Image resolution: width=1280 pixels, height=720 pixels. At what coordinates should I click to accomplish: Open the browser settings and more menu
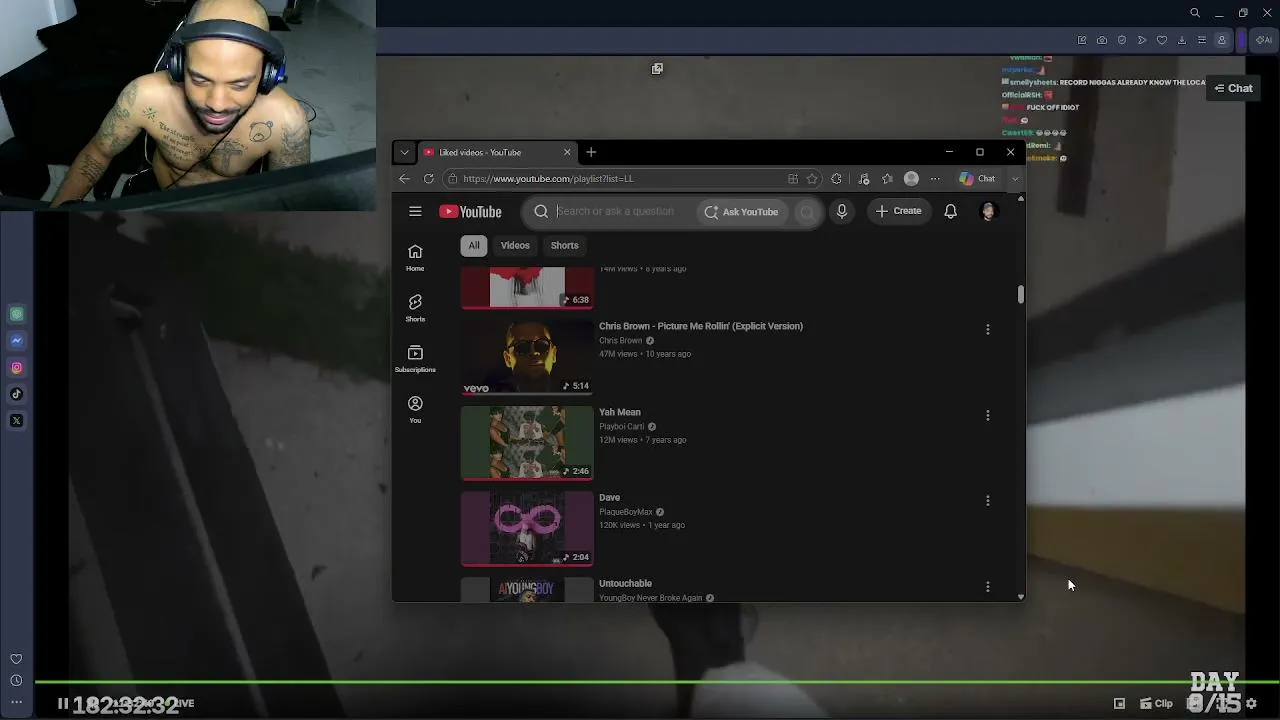point(935,179)
